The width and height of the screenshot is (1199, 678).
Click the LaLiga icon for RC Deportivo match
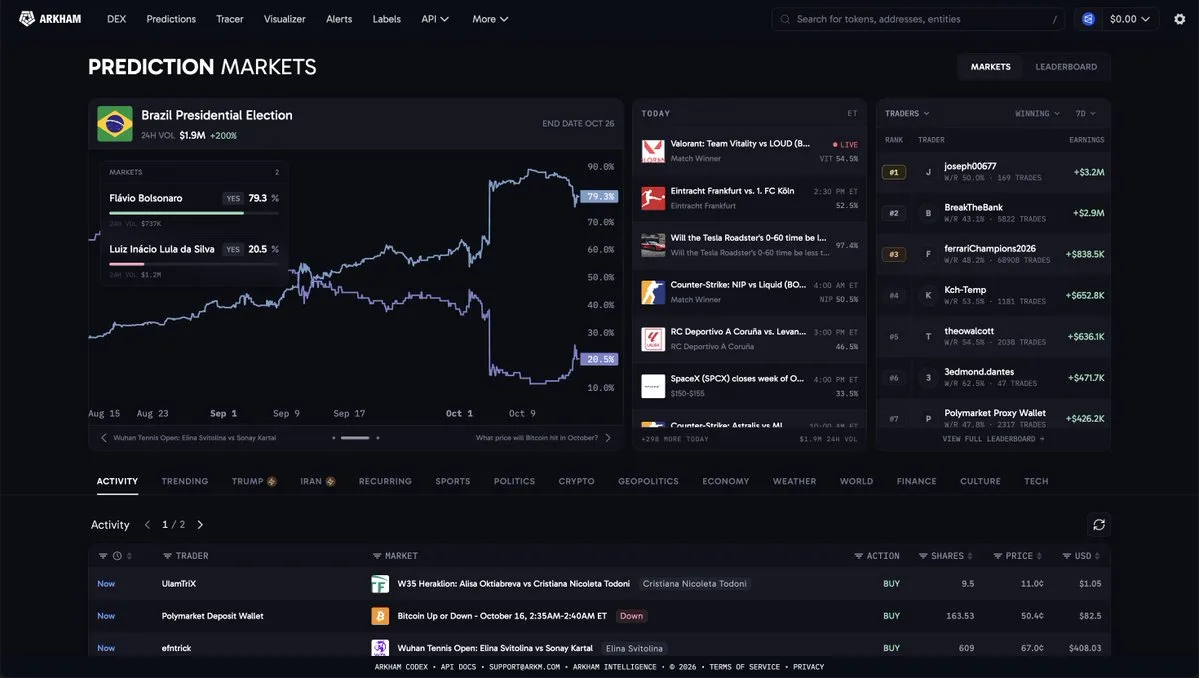tap(653, 339)
